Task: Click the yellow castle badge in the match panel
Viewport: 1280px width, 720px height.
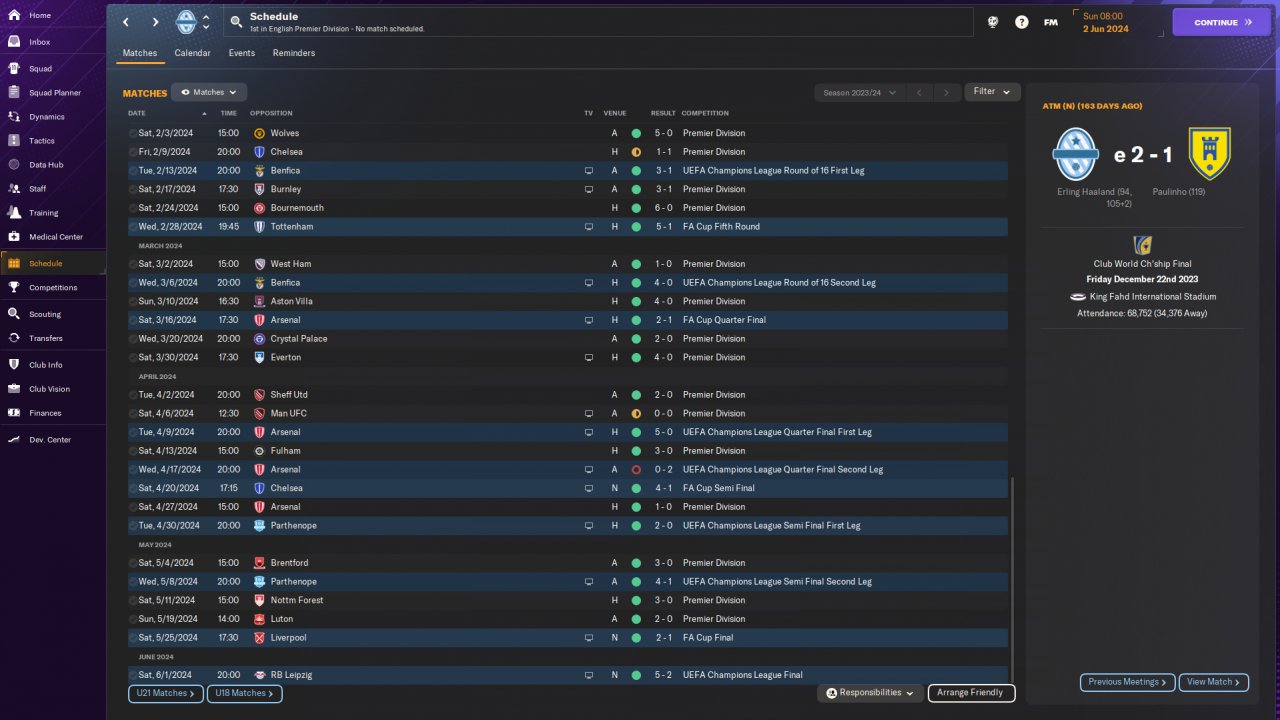Action: 1209,153
